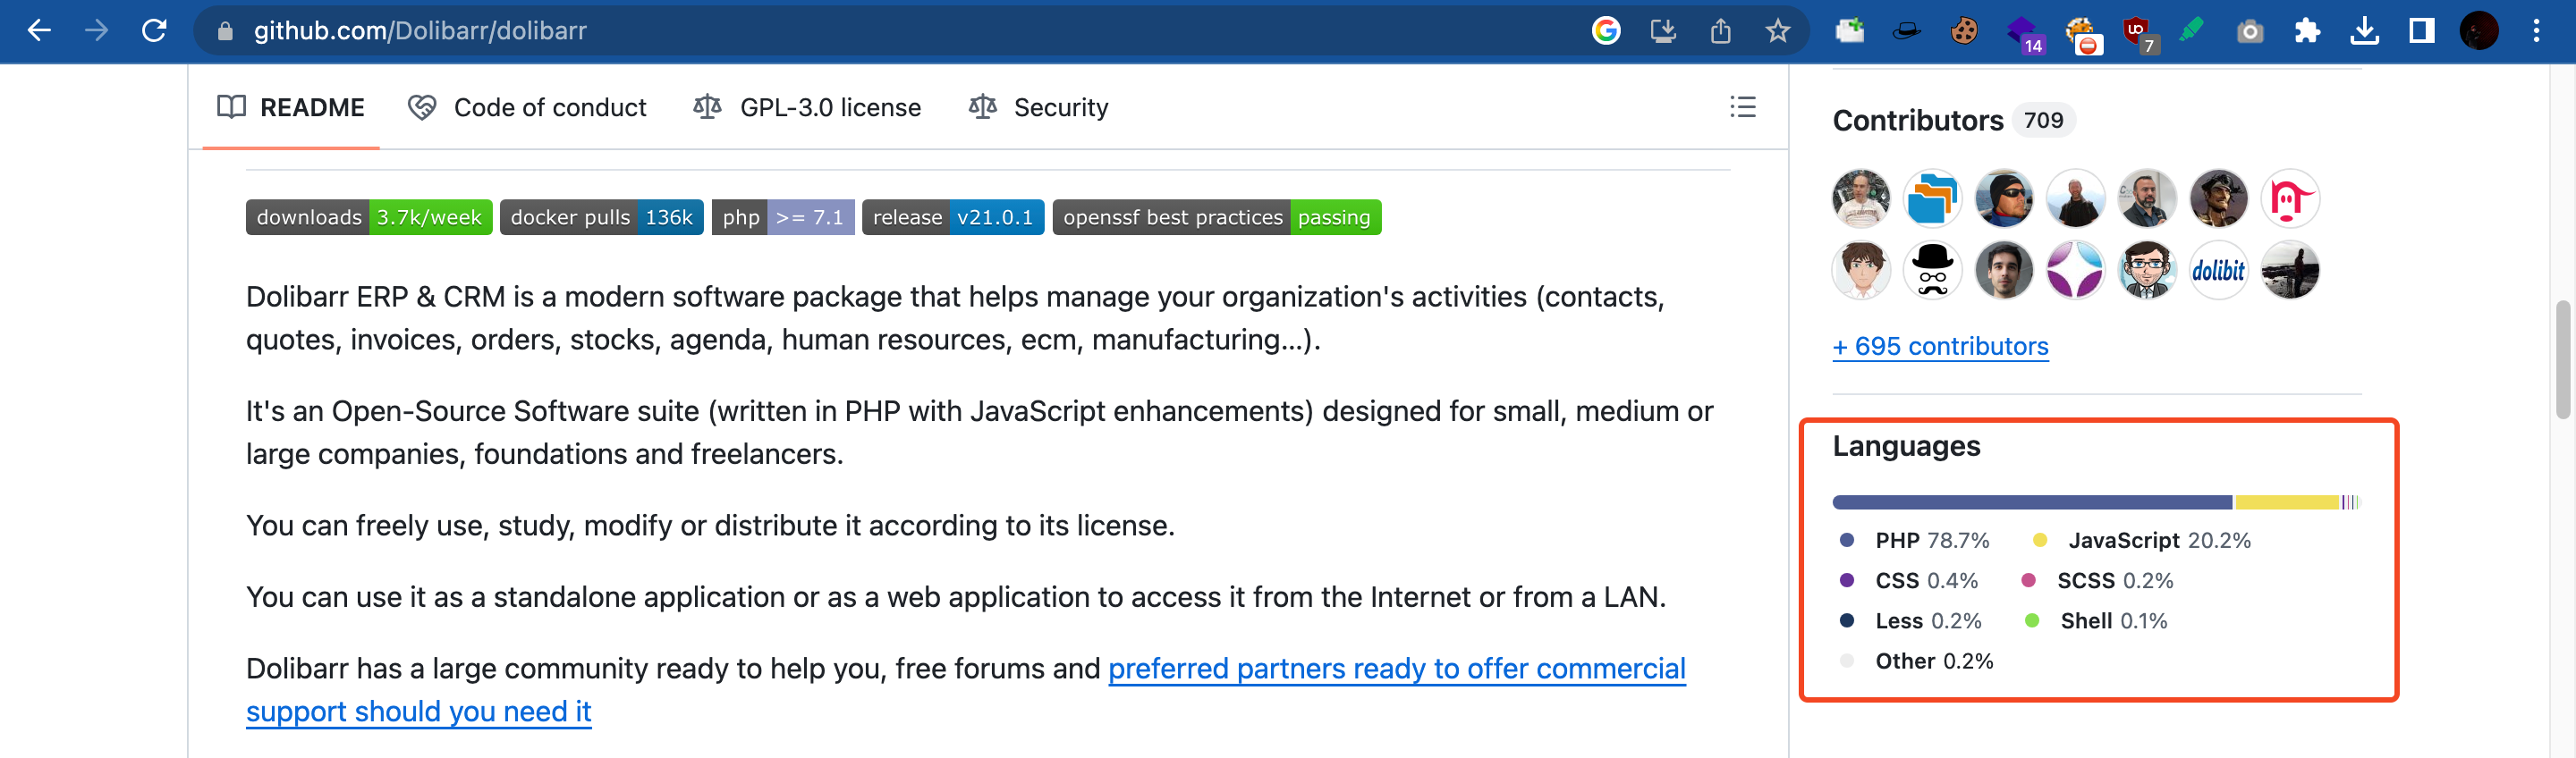Open the Security tab
The image size is (2576, 758).
coord(1038,107)
